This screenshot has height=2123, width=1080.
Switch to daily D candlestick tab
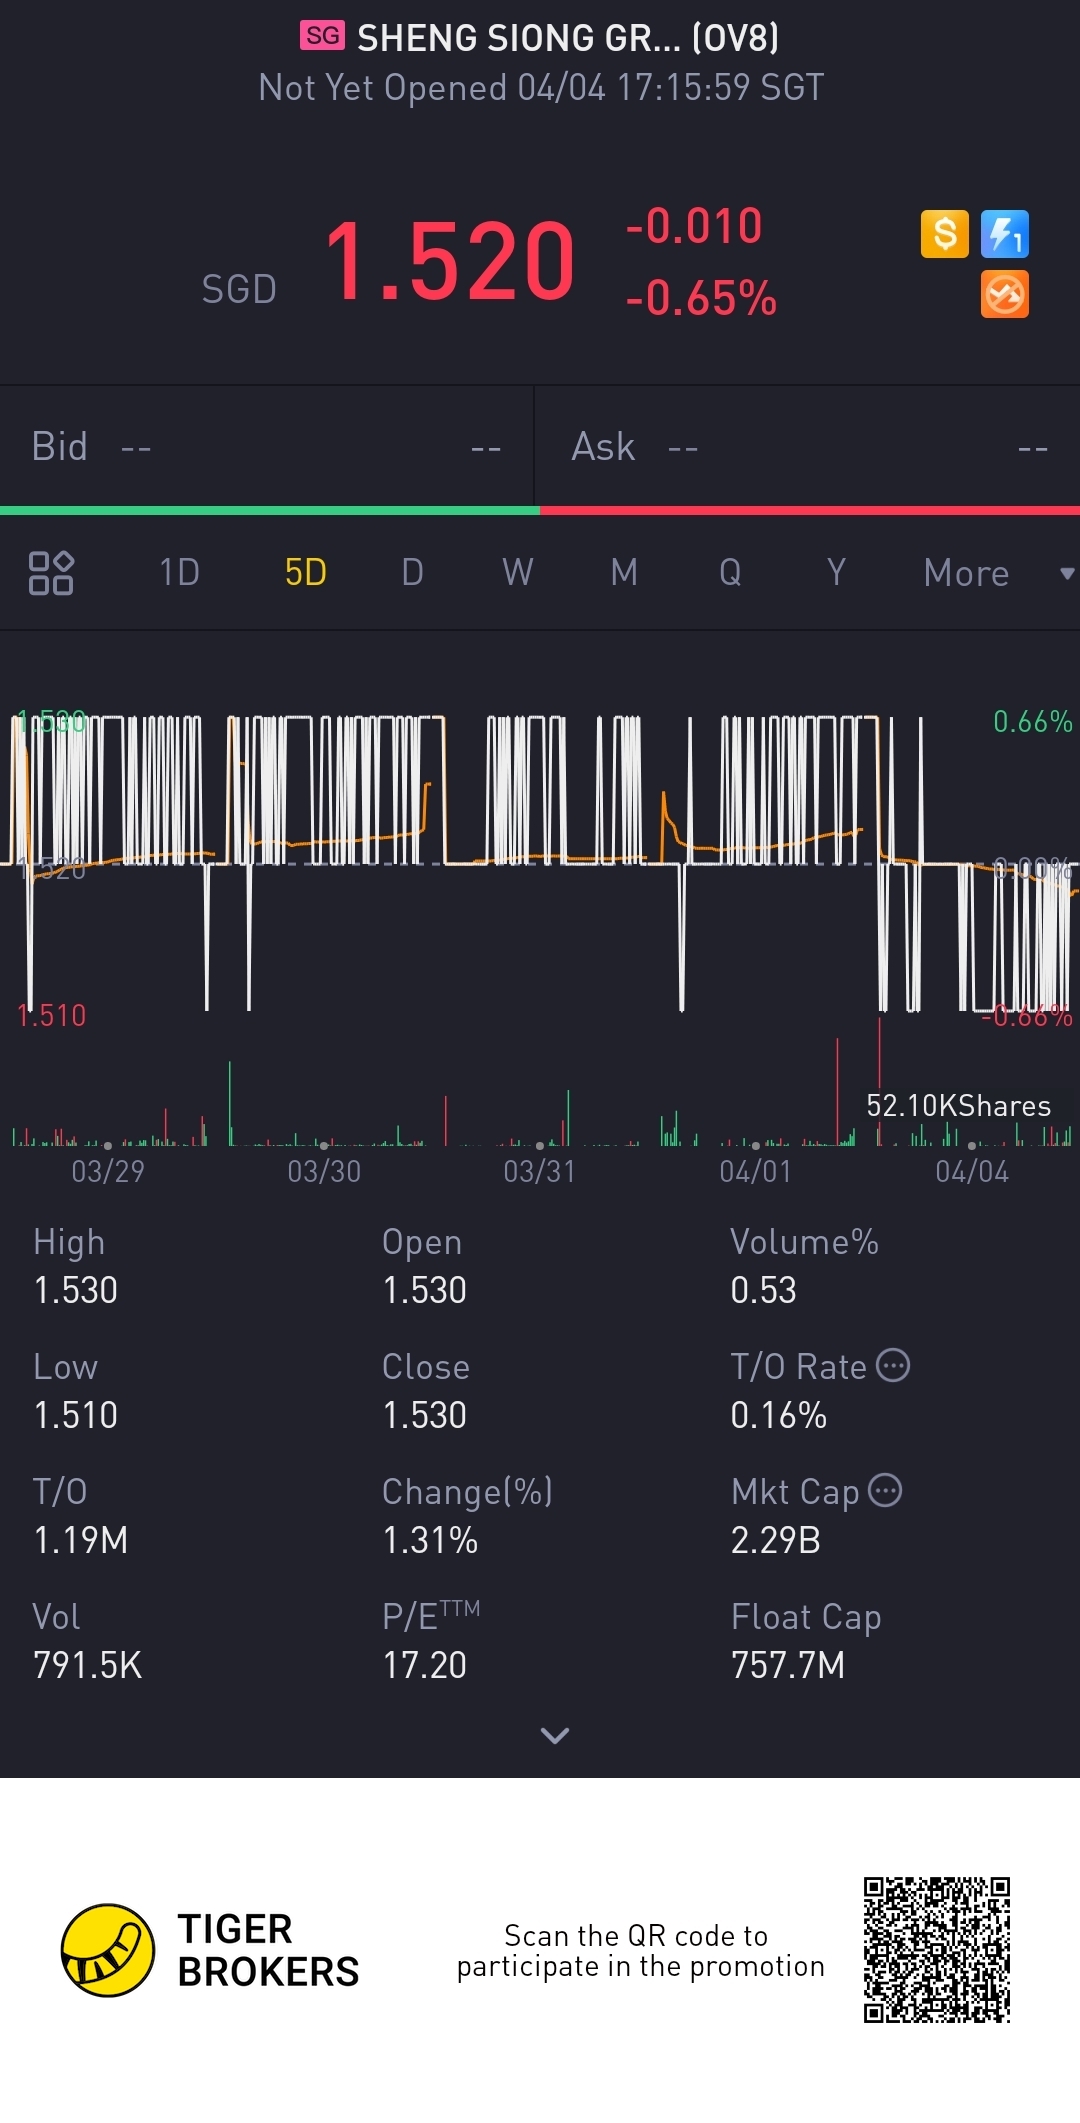tap(412, 573)
